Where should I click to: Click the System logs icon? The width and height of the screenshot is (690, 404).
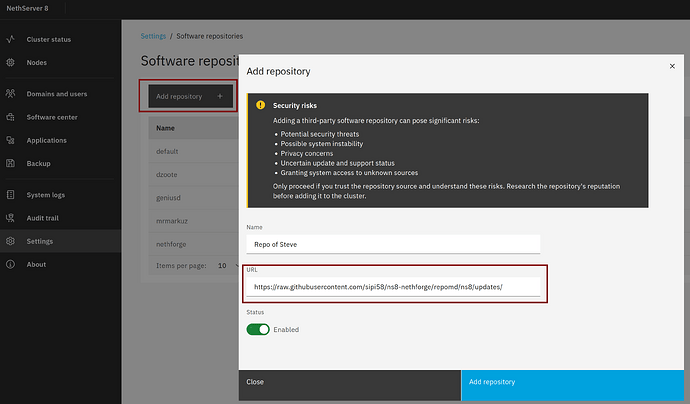(10, 195)
